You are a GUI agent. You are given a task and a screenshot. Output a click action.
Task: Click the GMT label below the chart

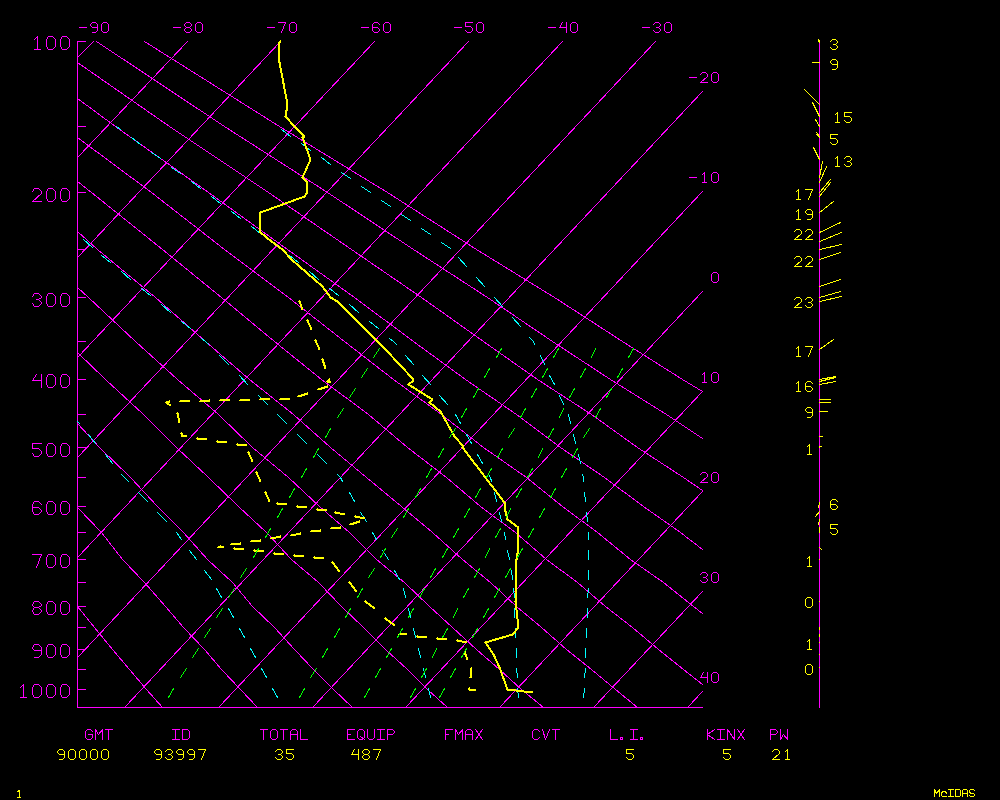click(x=100, y=735)
